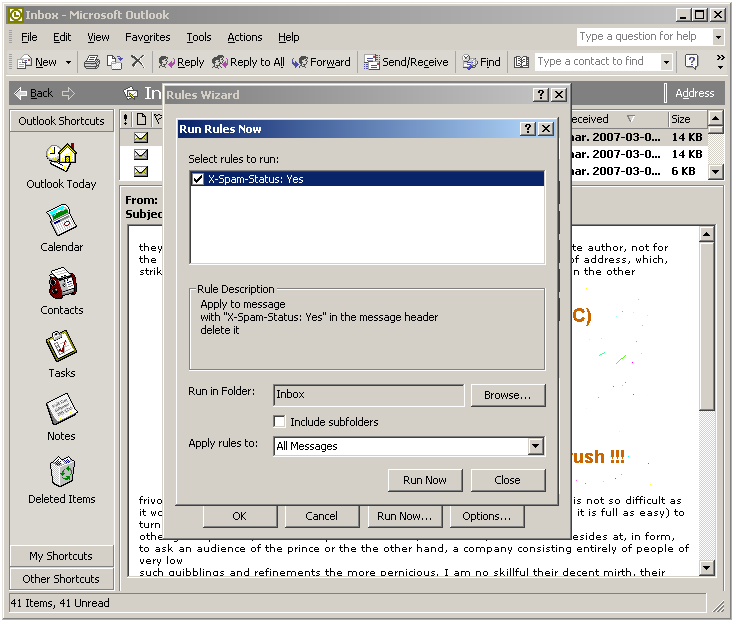Click the Forward navigation arrow icon
735x624 pixels.
[x=68, y=93]
